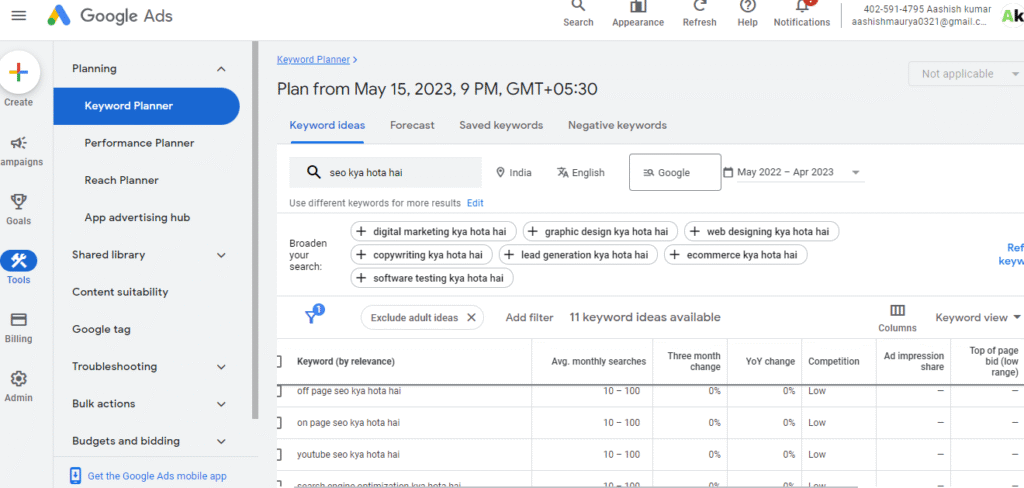Image resolution: width=1024 pixels, height=488 pixels.
Task: Switch to Forecast tab
Action: [412, 125]
